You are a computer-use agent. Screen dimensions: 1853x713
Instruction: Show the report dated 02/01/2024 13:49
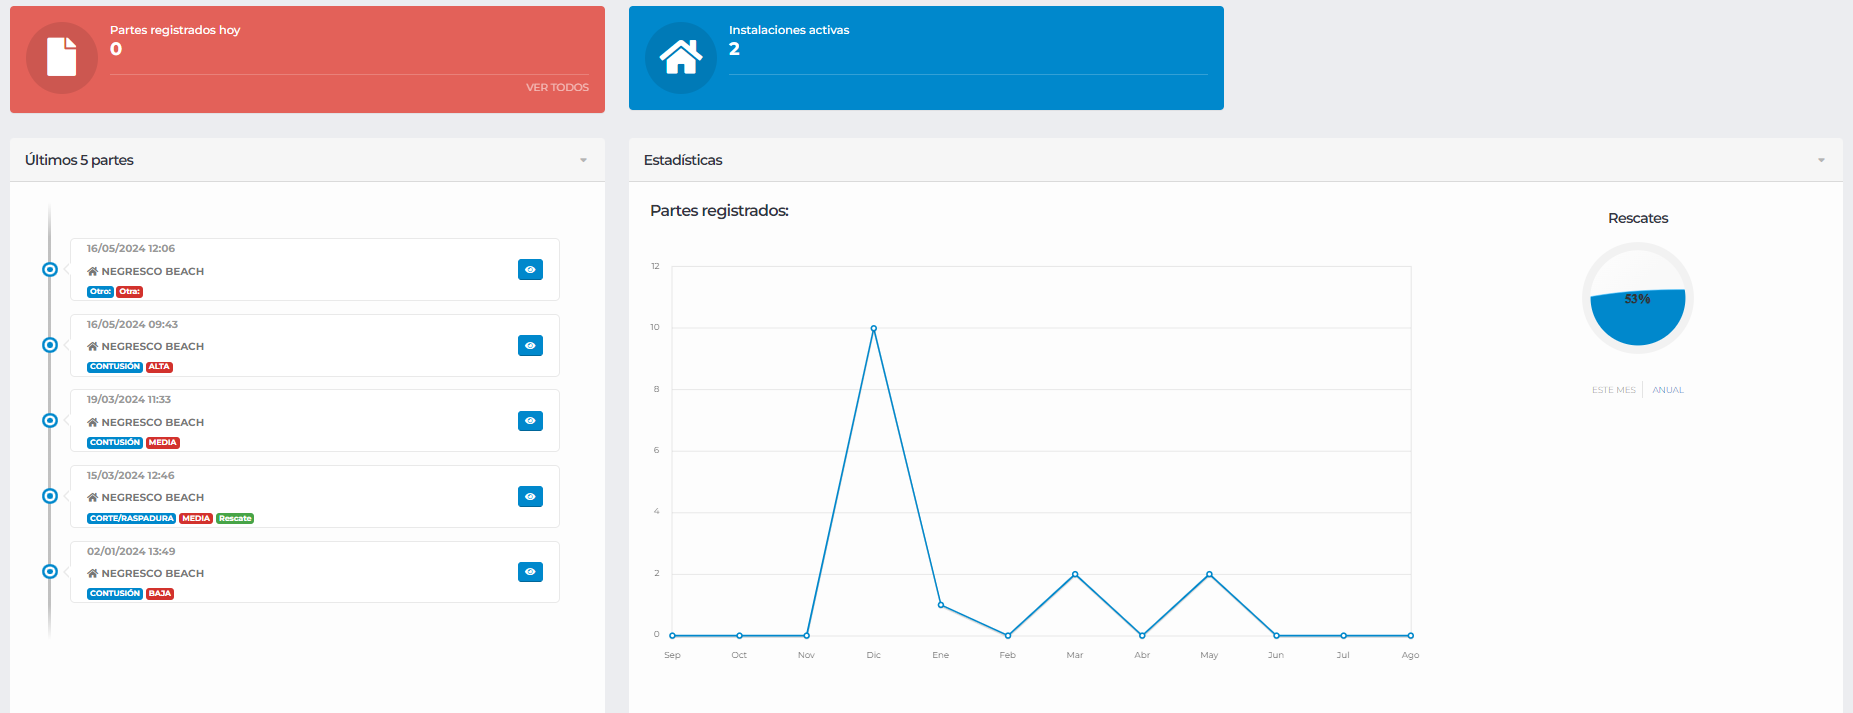click(x=530, y=572)
